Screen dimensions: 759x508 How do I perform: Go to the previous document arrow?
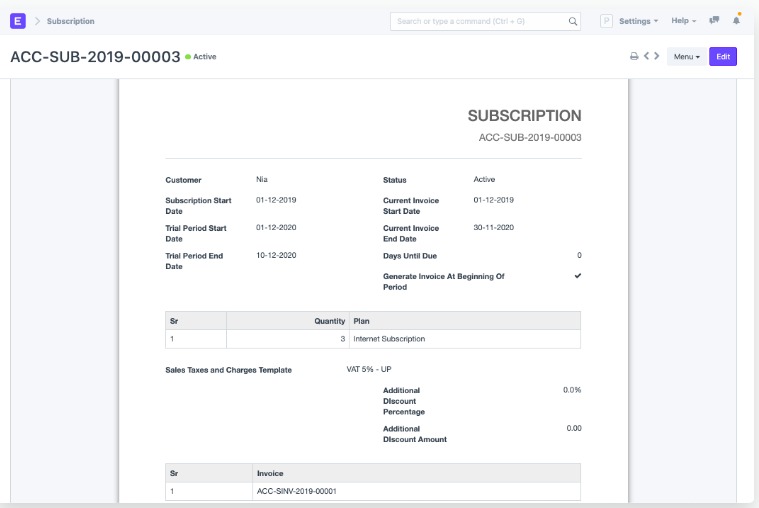[646, 57]
